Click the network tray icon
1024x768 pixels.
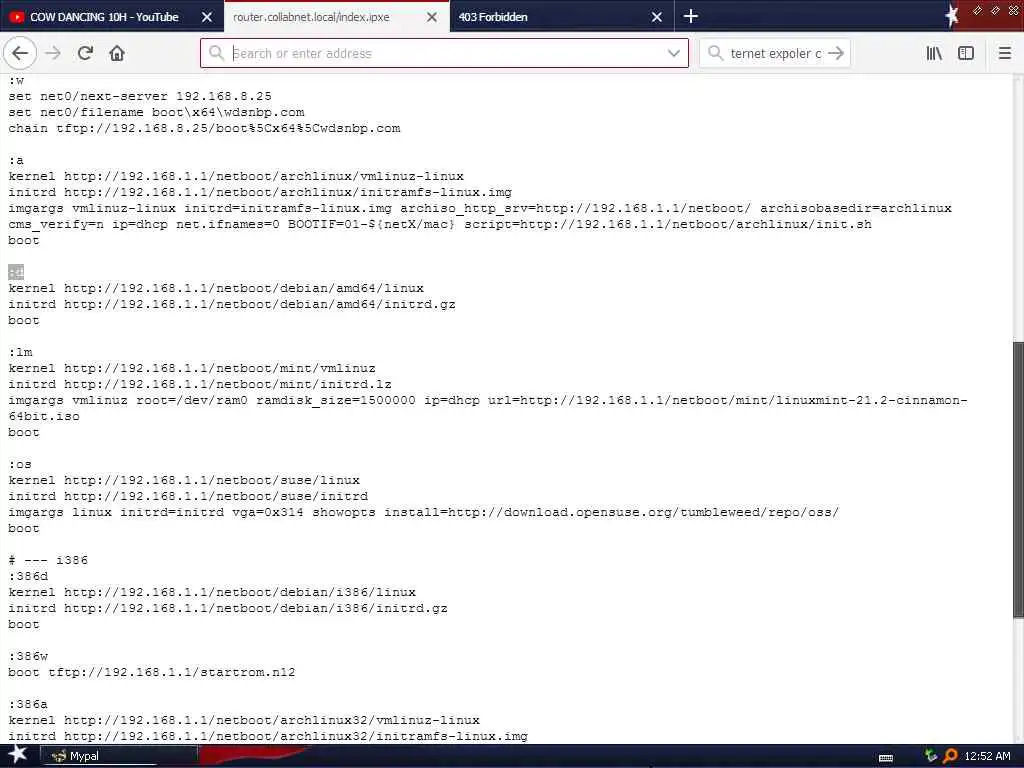click(931, 756)
